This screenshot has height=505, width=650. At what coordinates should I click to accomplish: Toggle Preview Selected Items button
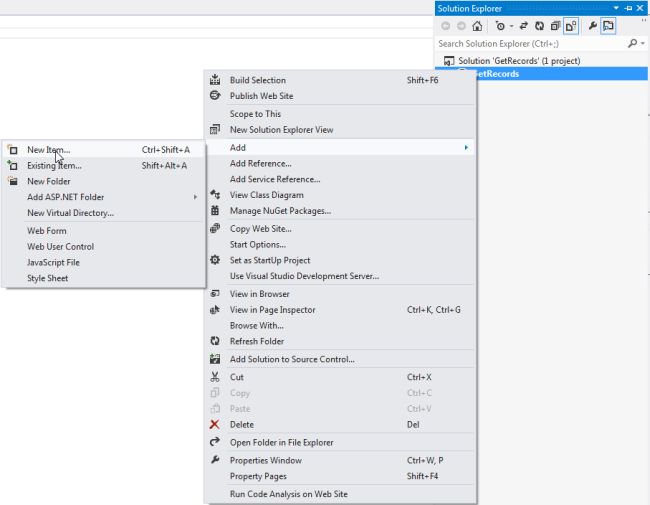[x=608, y=26]
